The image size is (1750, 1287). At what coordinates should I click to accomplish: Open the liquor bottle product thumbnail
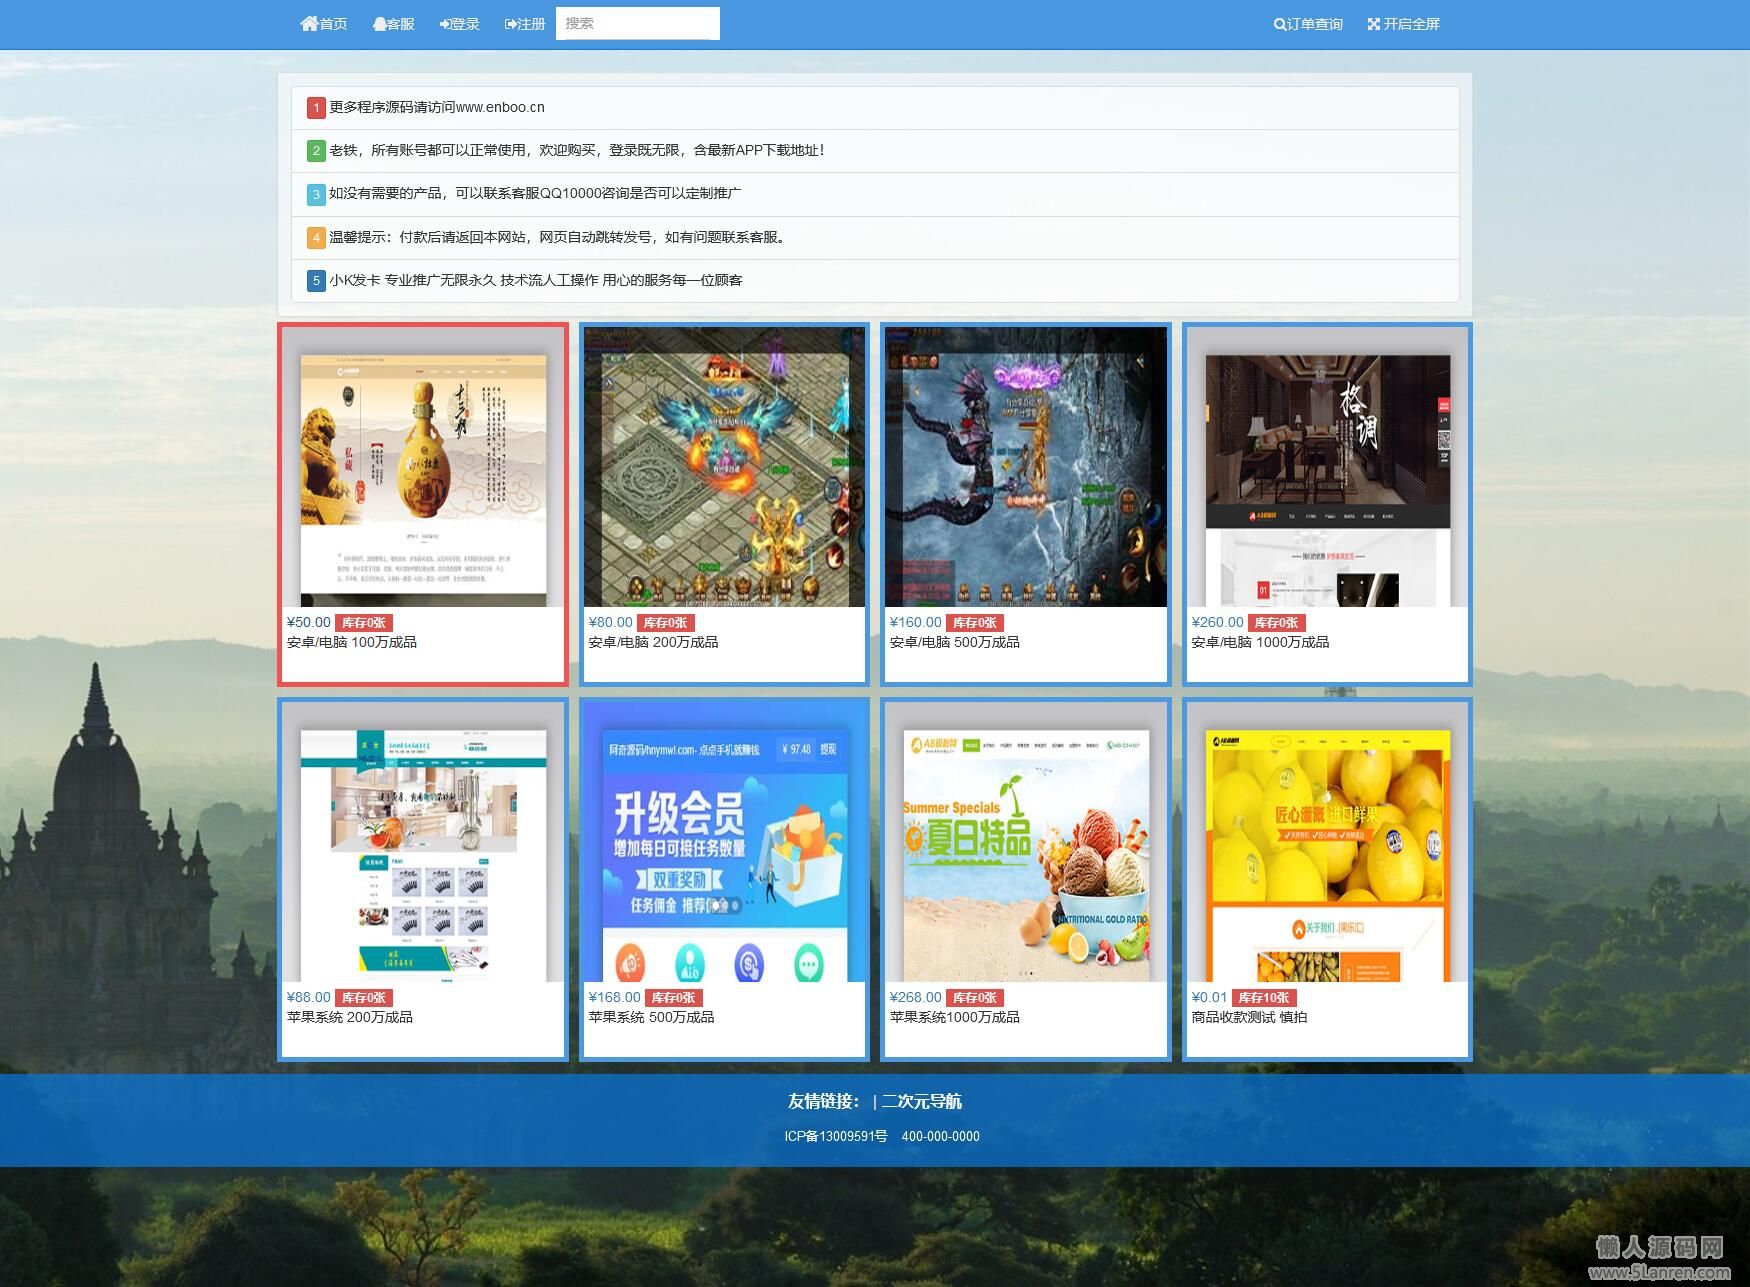[x=423, y=467]
